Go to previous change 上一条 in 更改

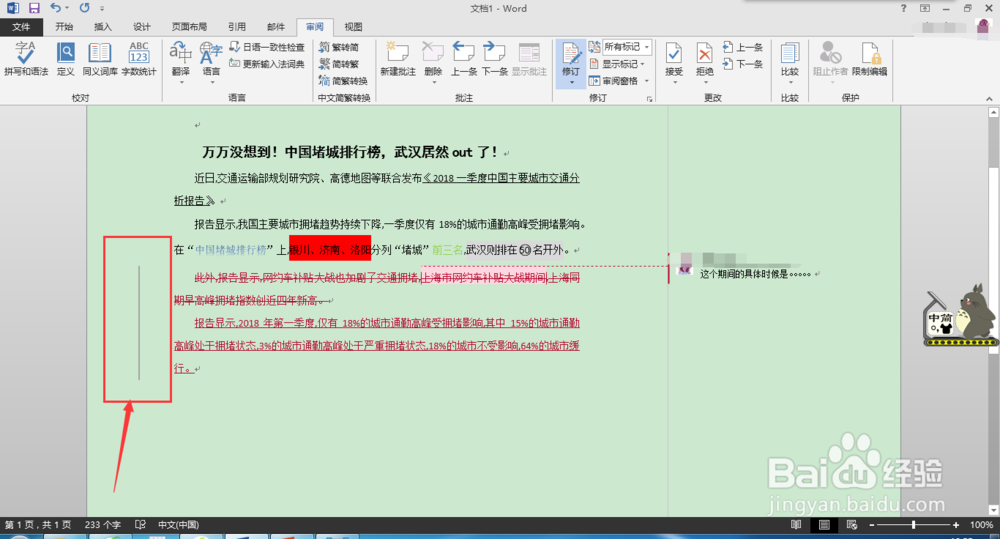[743, 47]
